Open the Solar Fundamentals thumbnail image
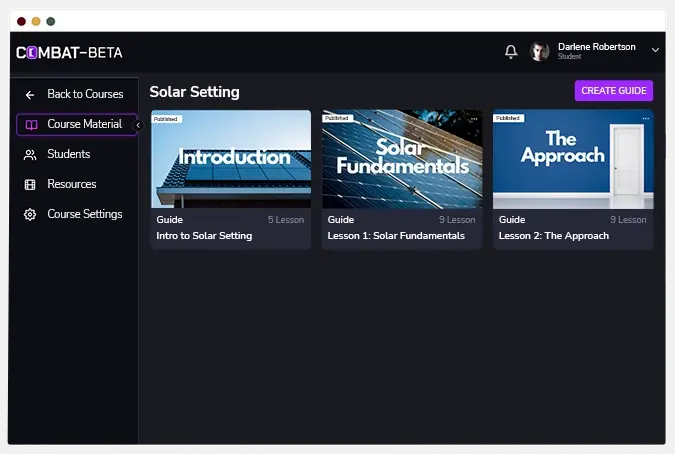The image size is (675, 454). [x=401, y=160]
